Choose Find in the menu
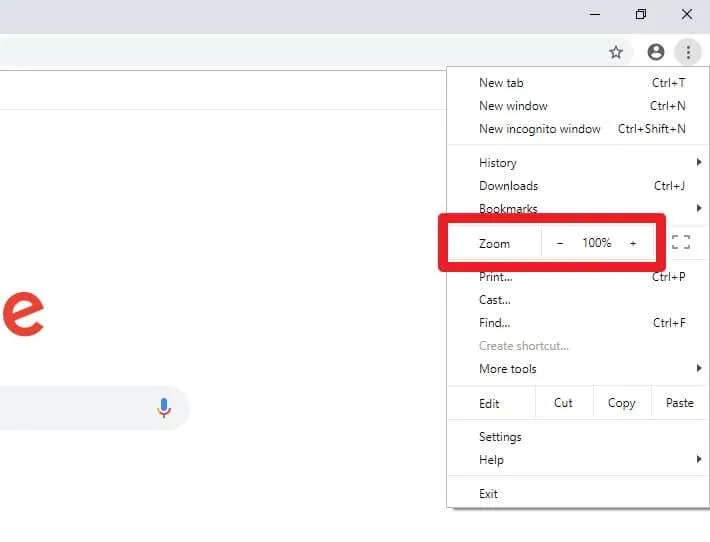This screenshot has width=710, height=542. [578, 323]
